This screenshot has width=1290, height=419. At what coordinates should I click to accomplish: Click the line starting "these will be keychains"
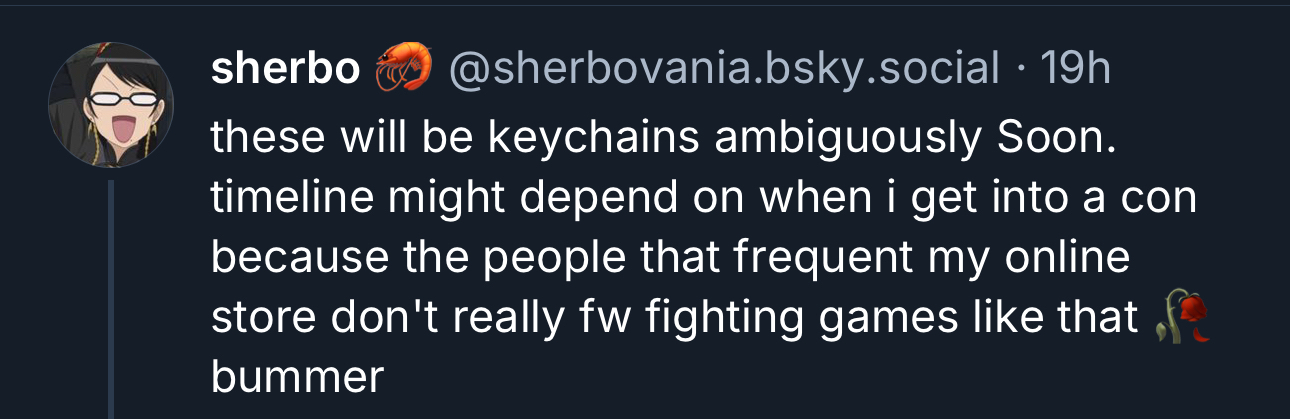[660, 138]
